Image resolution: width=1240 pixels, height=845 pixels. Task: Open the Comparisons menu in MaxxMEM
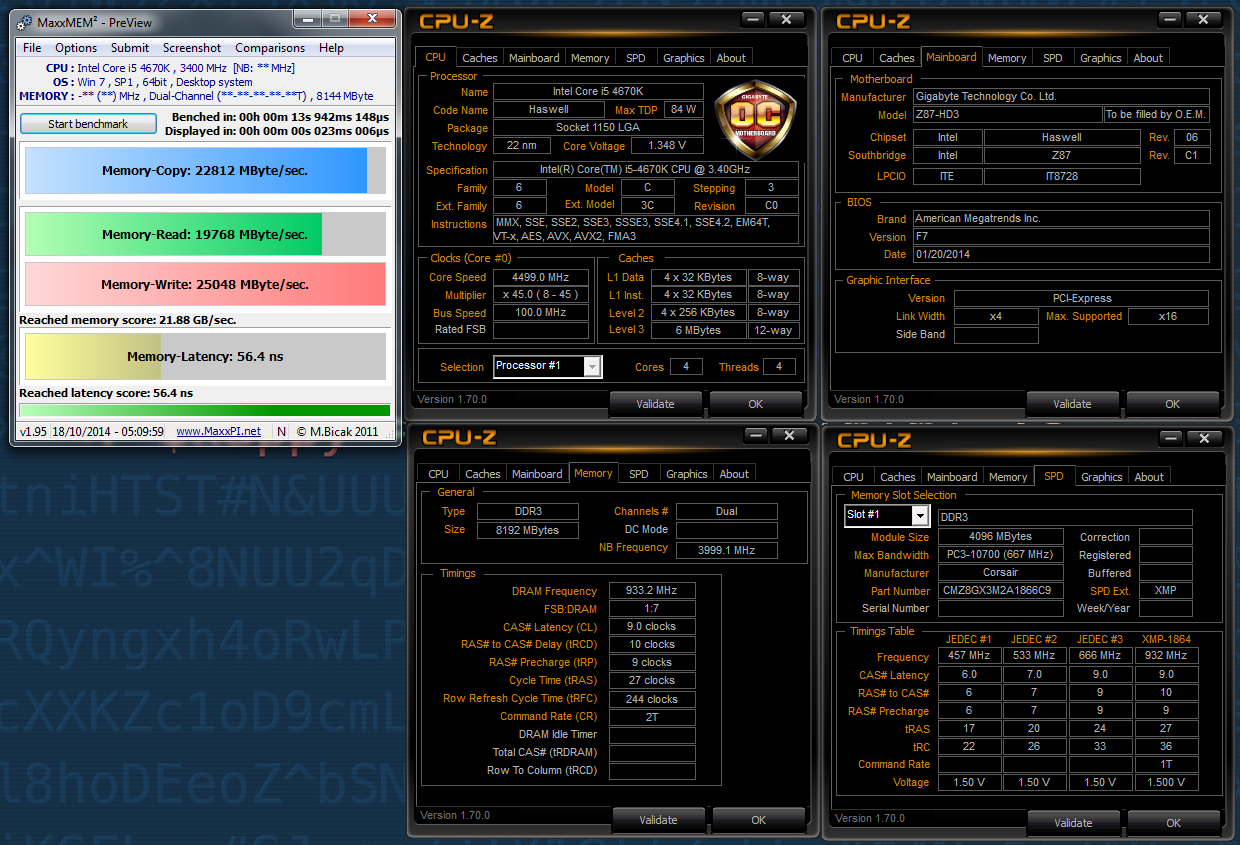(270, 48)
